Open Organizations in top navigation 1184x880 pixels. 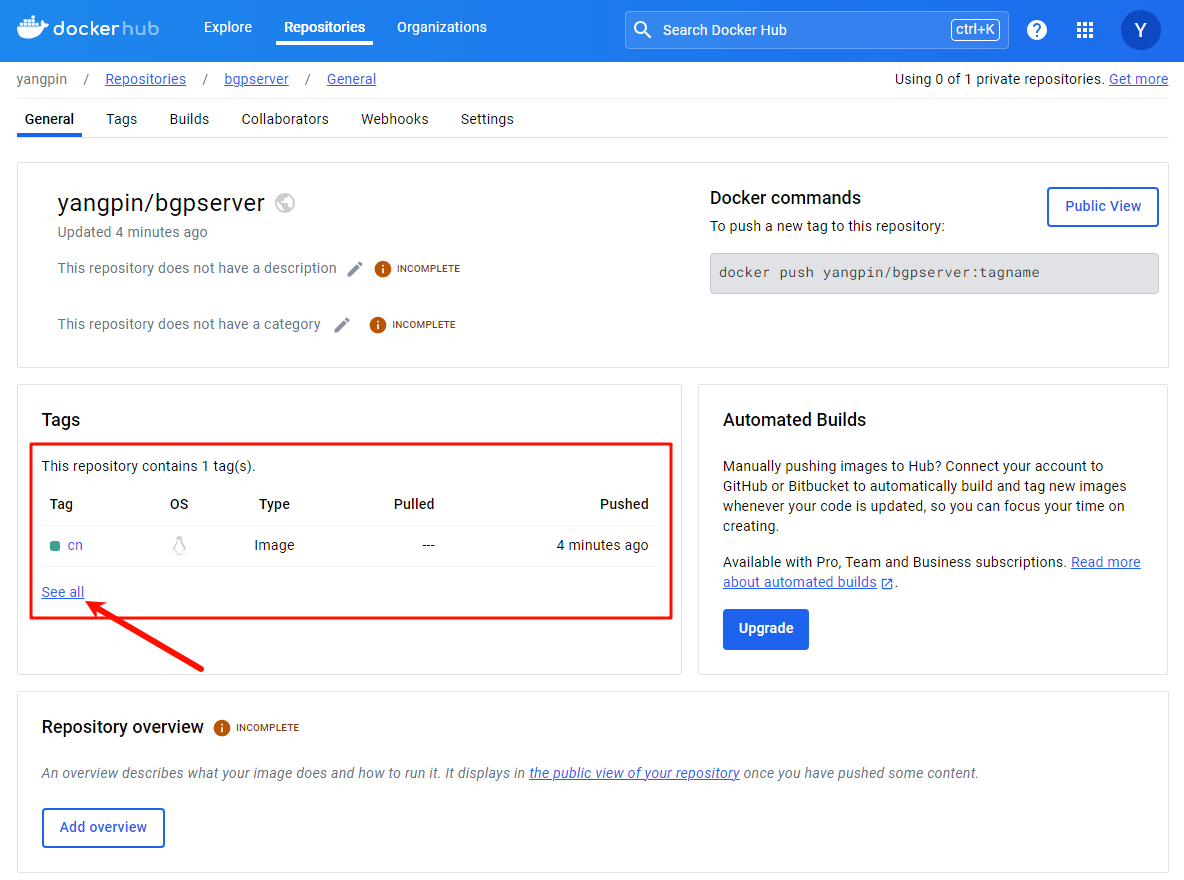[x=442, y=27]
